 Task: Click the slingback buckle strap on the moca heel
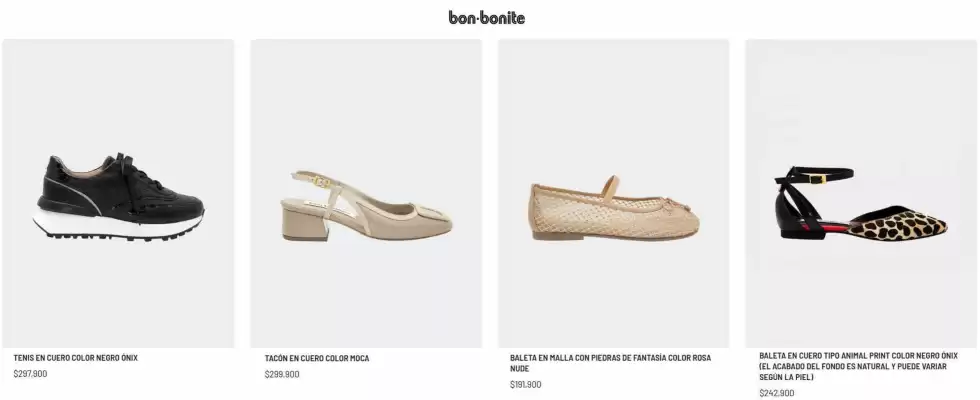coord(316,182)
